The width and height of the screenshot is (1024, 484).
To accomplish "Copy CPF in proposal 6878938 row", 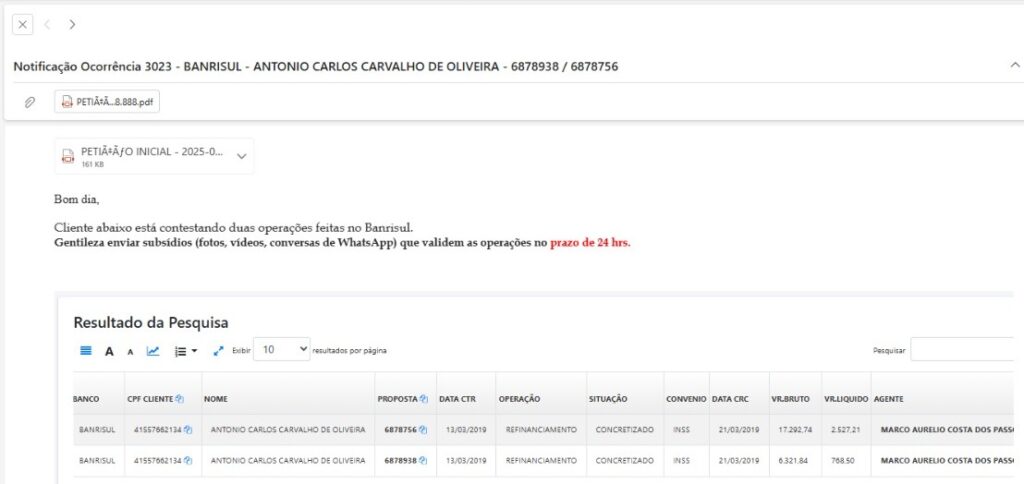I will (188, 460).
